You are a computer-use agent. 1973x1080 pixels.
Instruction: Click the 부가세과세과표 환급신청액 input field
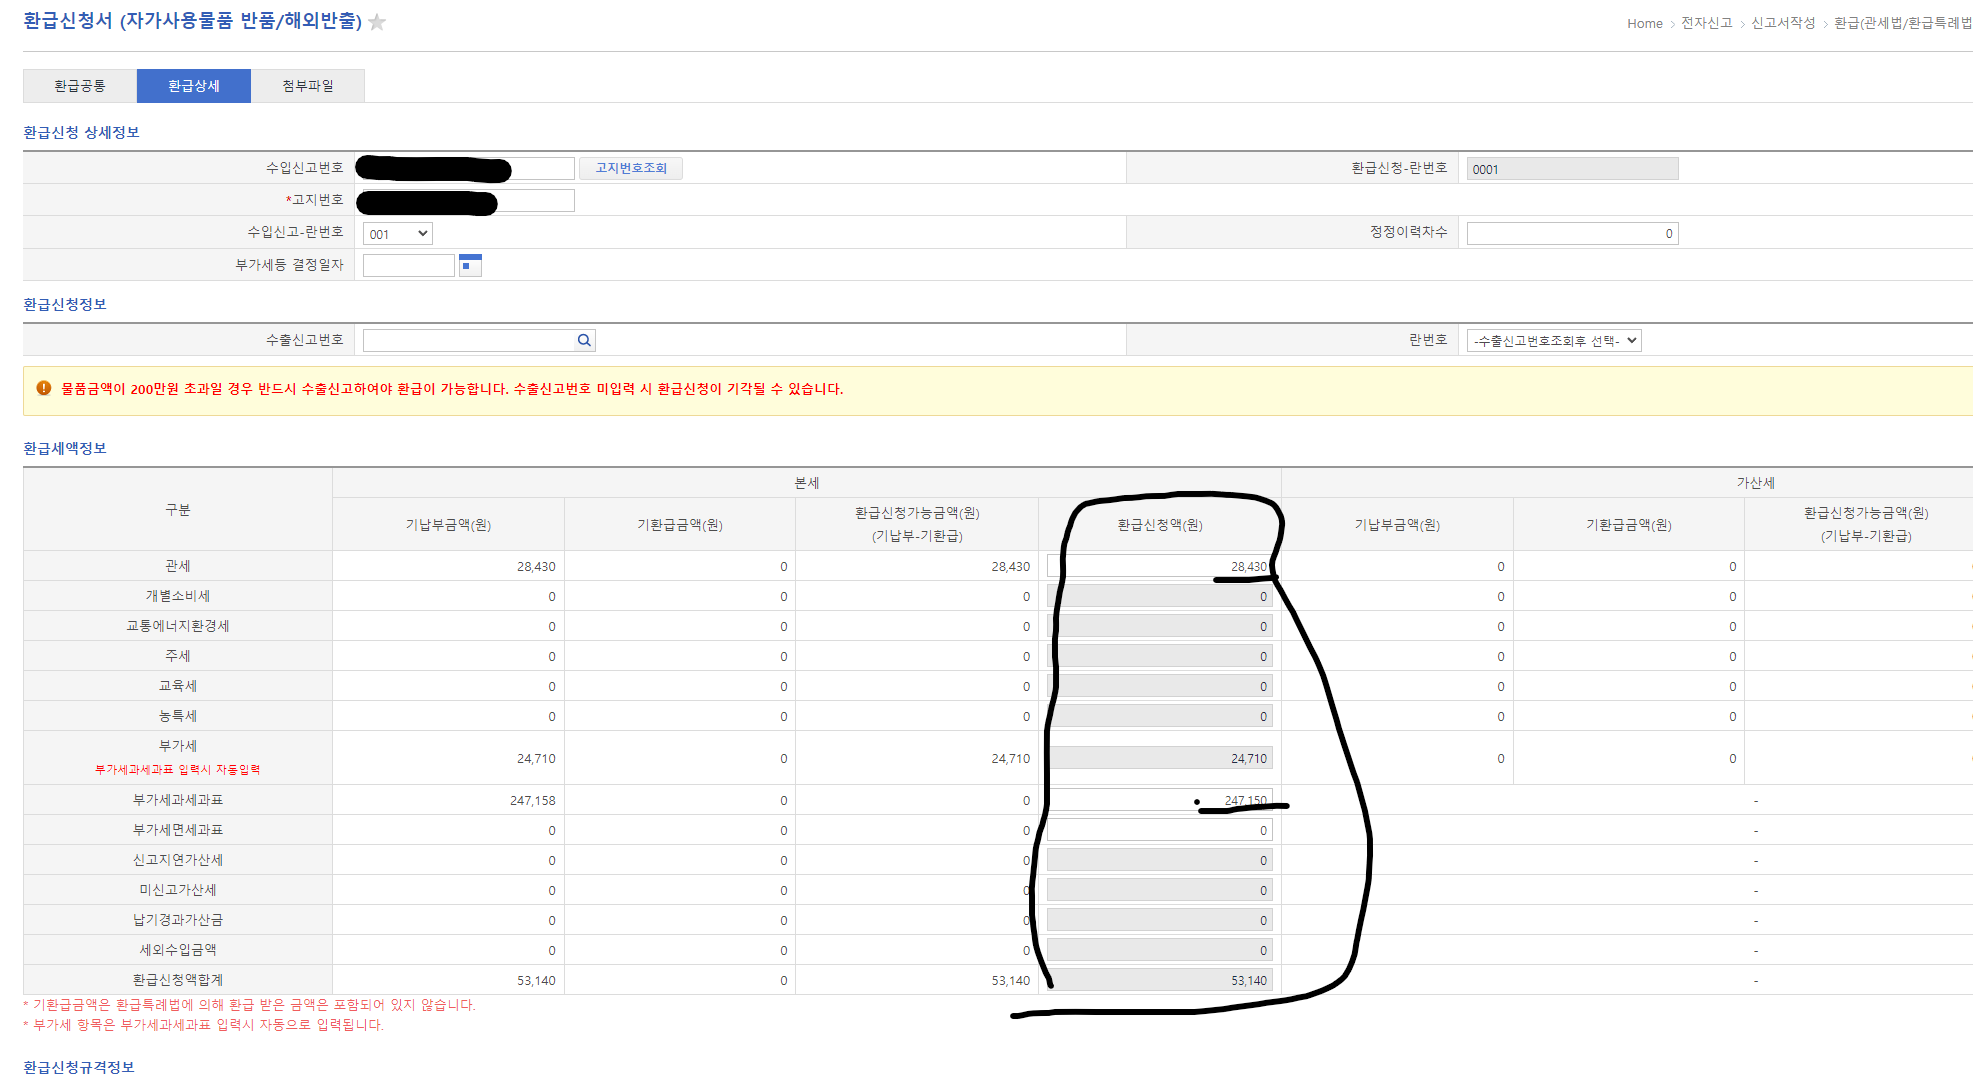pyautogui.click(x=1159, y=800)
